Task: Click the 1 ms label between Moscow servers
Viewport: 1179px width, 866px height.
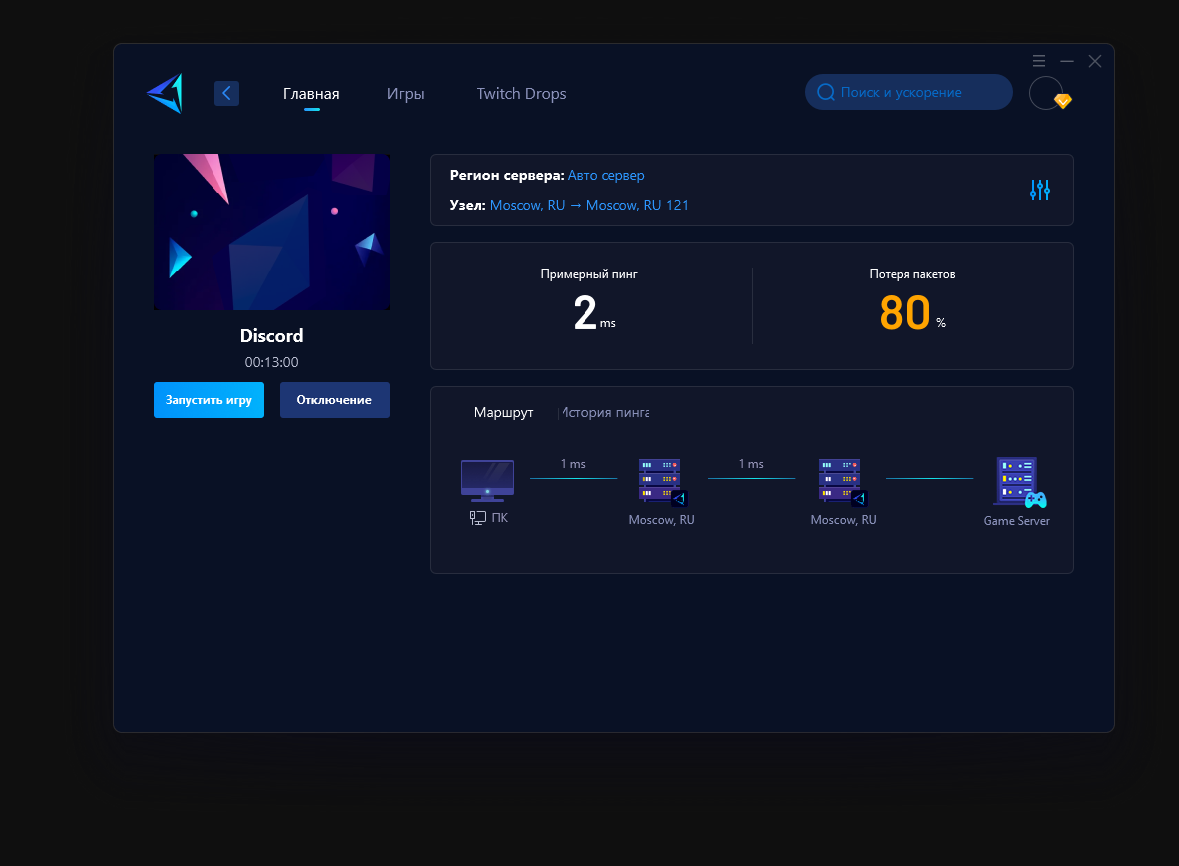Action: click(751, 464)
